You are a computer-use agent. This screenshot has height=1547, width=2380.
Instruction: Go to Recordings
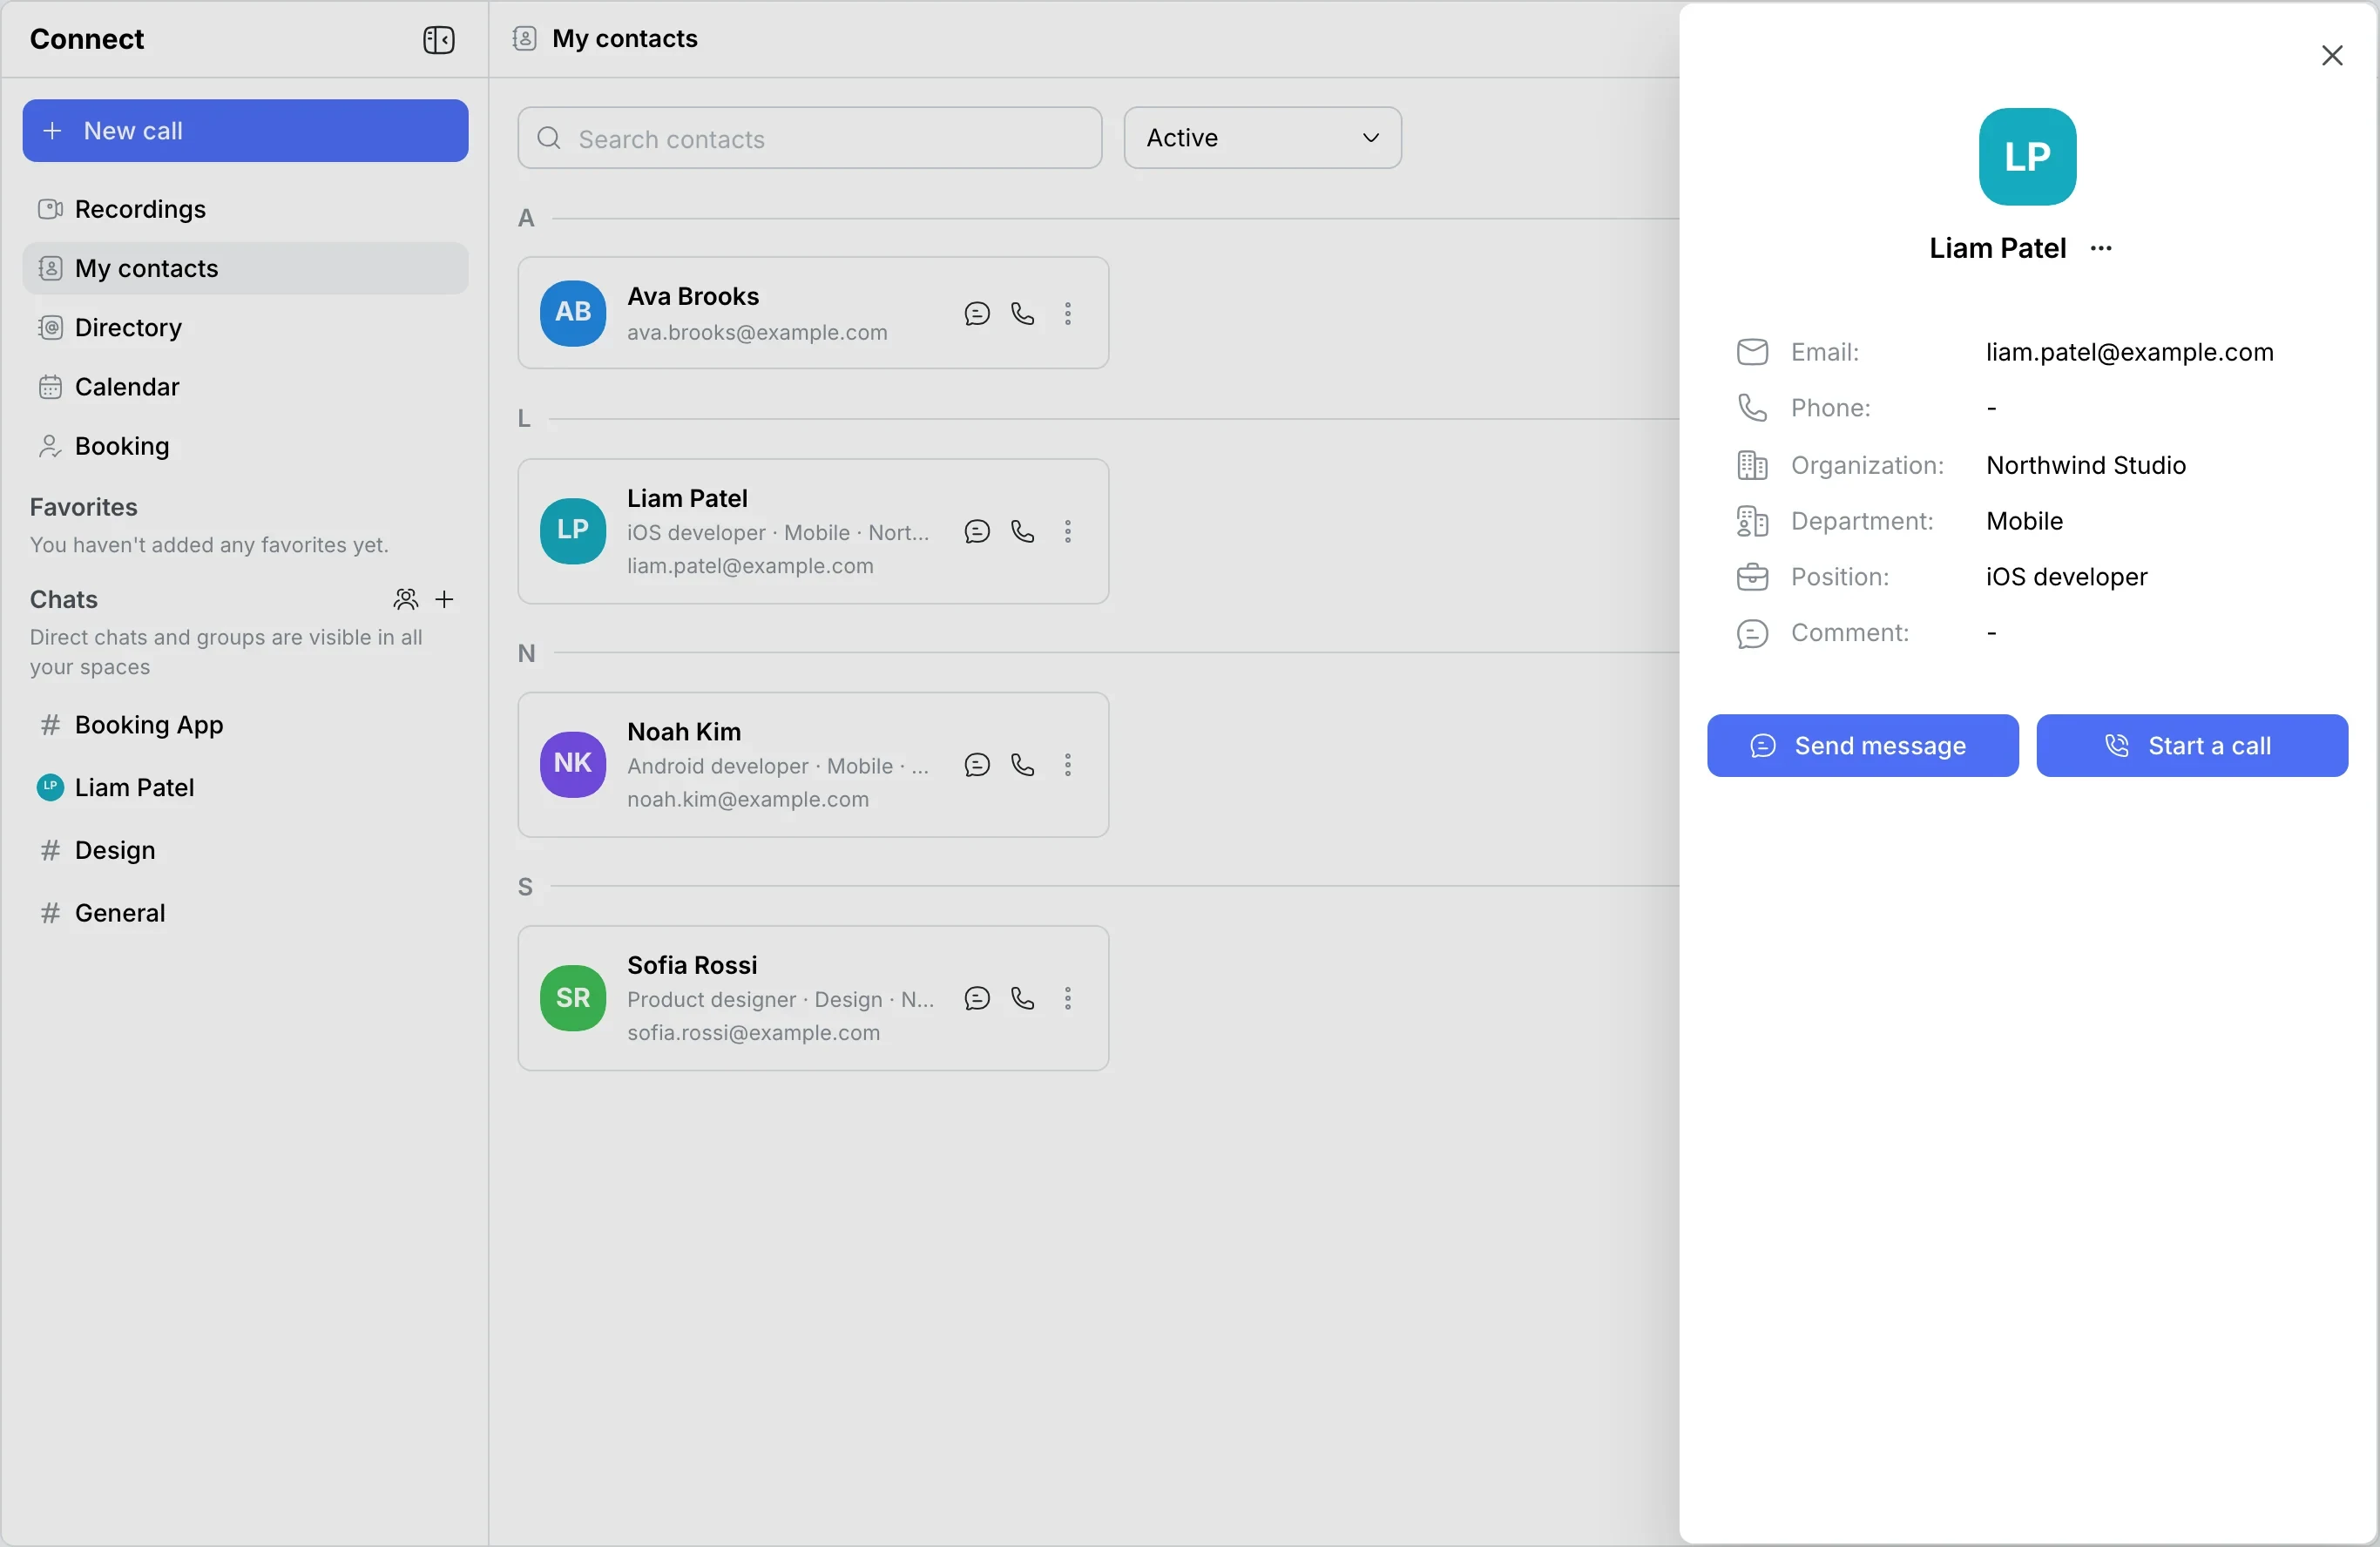click(245, 209)
